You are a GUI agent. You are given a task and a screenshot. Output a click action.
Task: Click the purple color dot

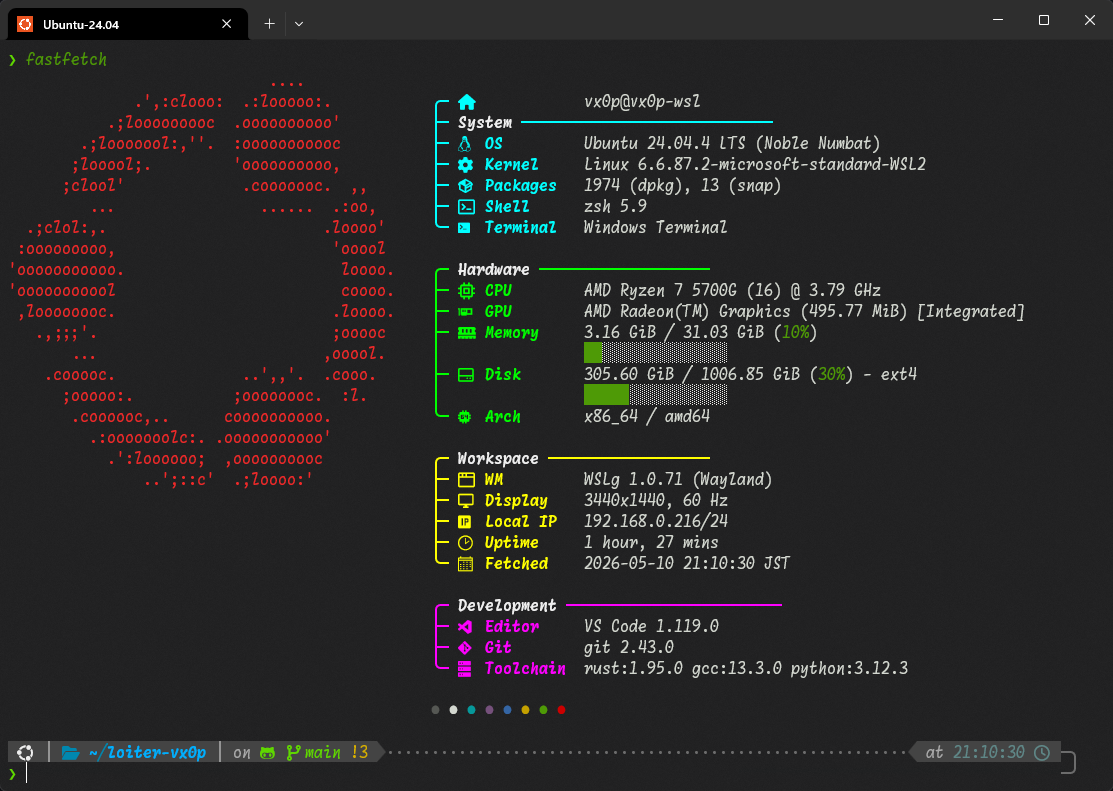coord(489,710)
